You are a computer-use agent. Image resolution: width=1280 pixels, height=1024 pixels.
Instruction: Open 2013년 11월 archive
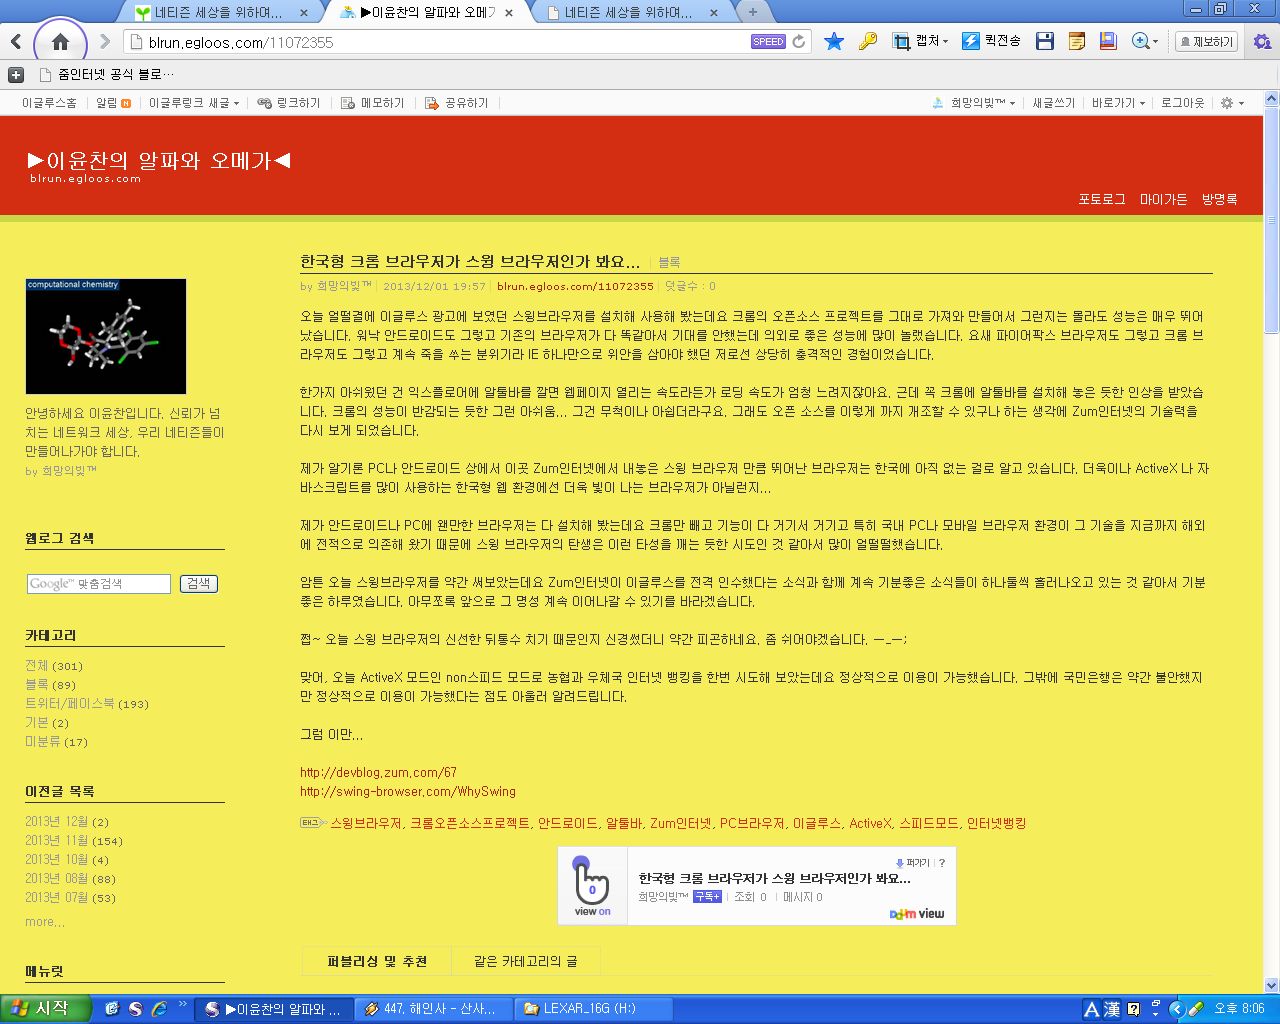coord(74,841)
